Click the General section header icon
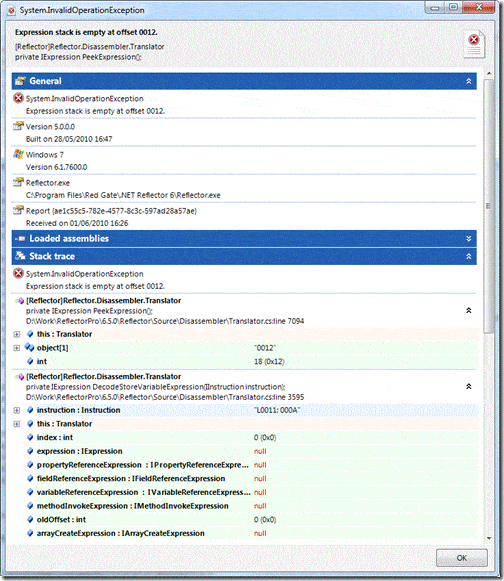The height and width of the screenshot is (581, 504). pos(20,81)
